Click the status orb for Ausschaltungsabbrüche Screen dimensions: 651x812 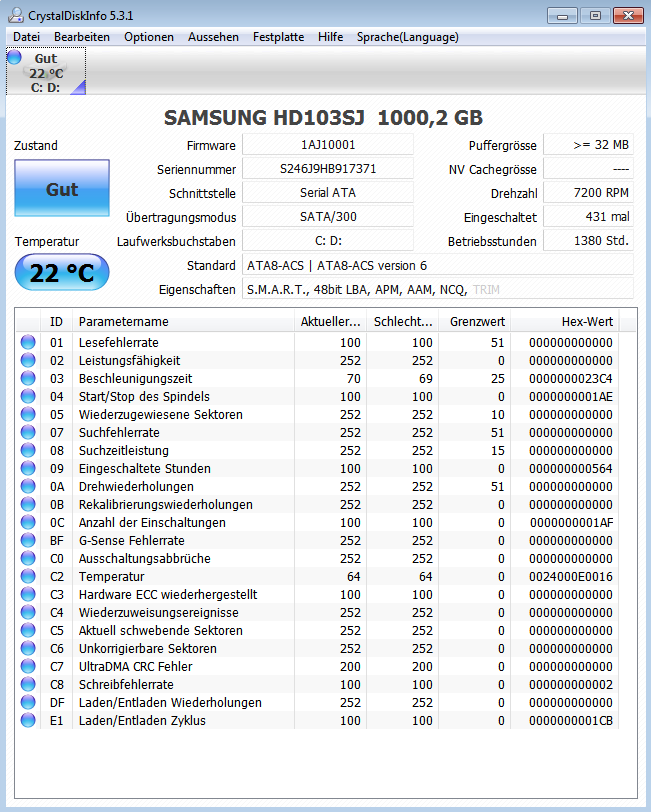tap(28, 558)
